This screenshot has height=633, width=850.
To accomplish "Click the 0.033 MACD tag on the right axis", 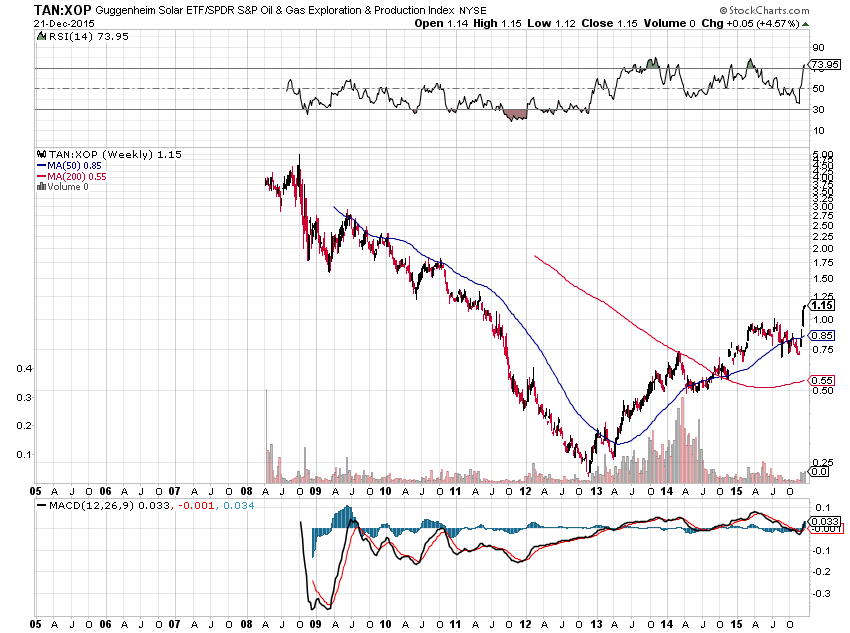I will [825, 521].
